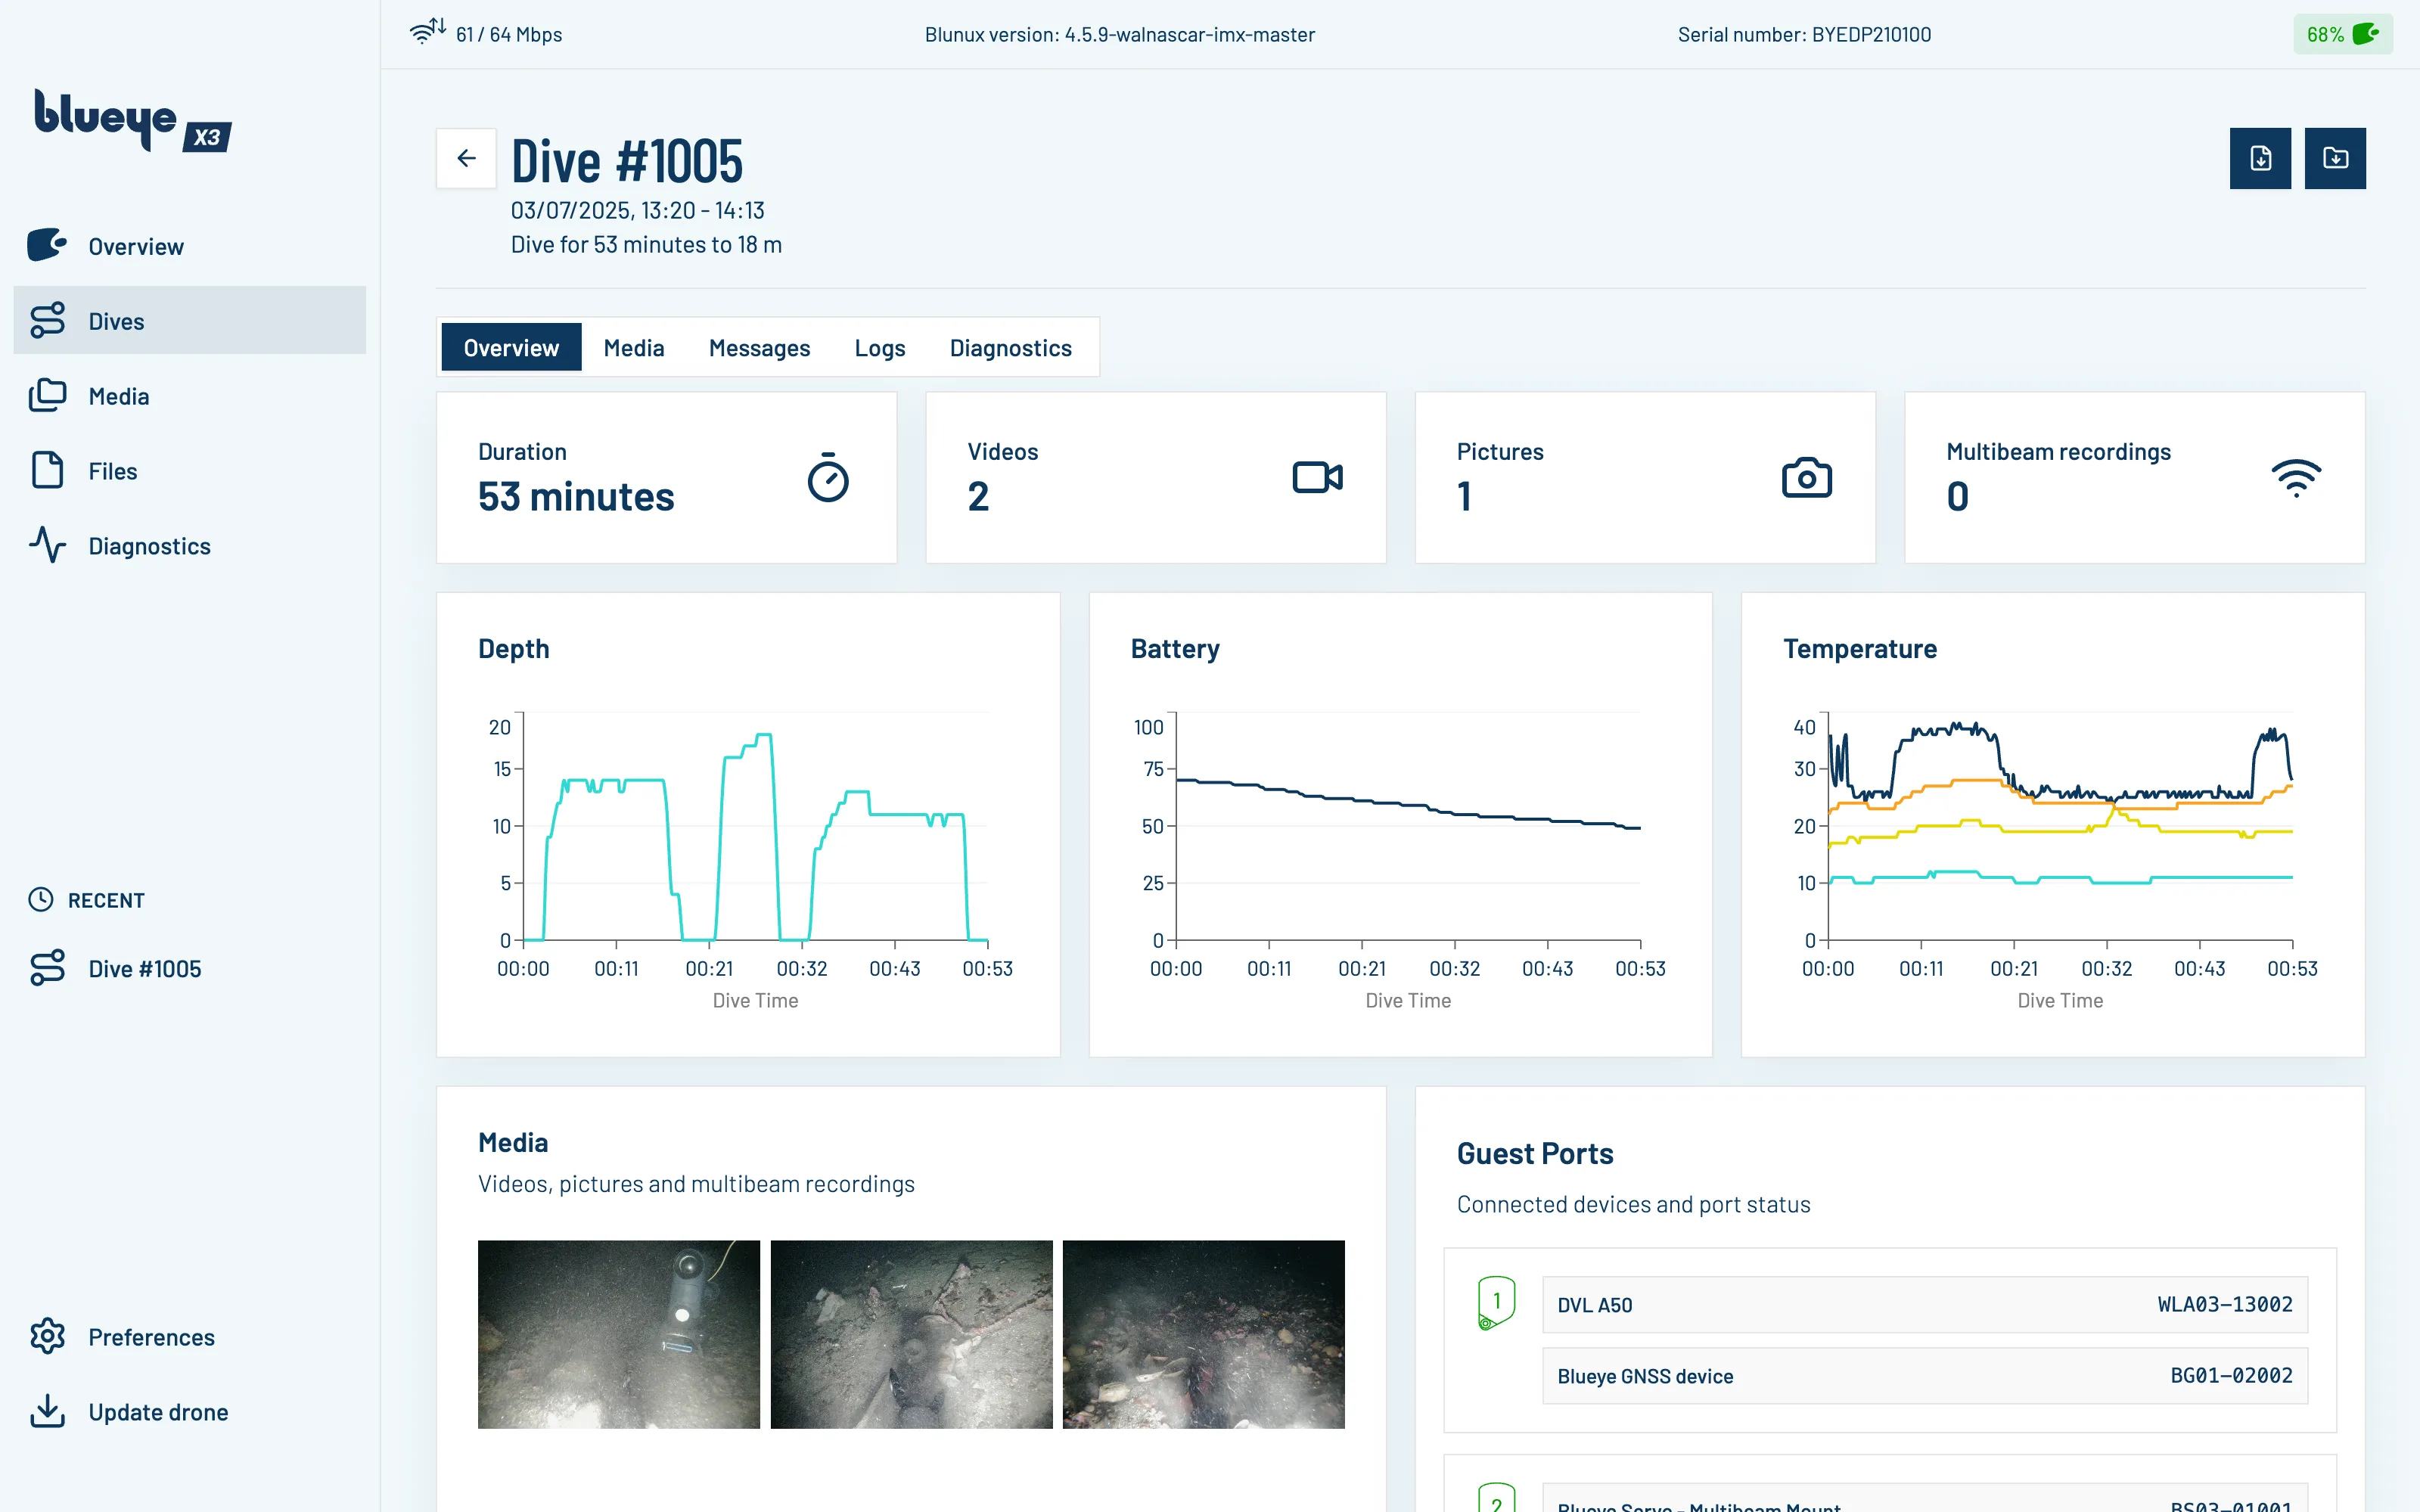
Task: Click the 68% battery indicator
Action: coord(2342,34)
